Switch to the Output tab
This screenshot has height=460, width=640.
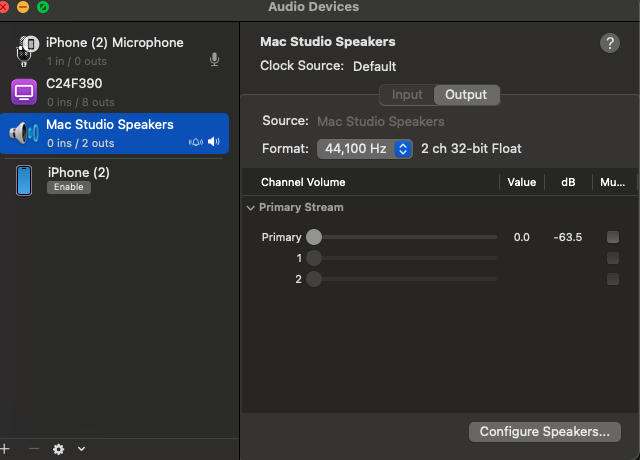tap(466, 95)
